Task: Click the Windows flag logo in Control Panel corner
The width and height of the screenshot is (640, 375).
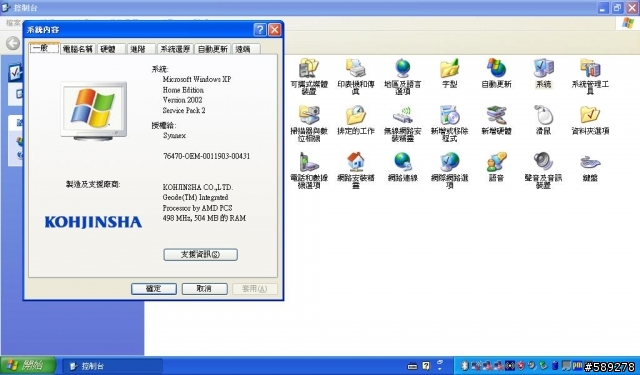Action: click(x=628, y=23)
